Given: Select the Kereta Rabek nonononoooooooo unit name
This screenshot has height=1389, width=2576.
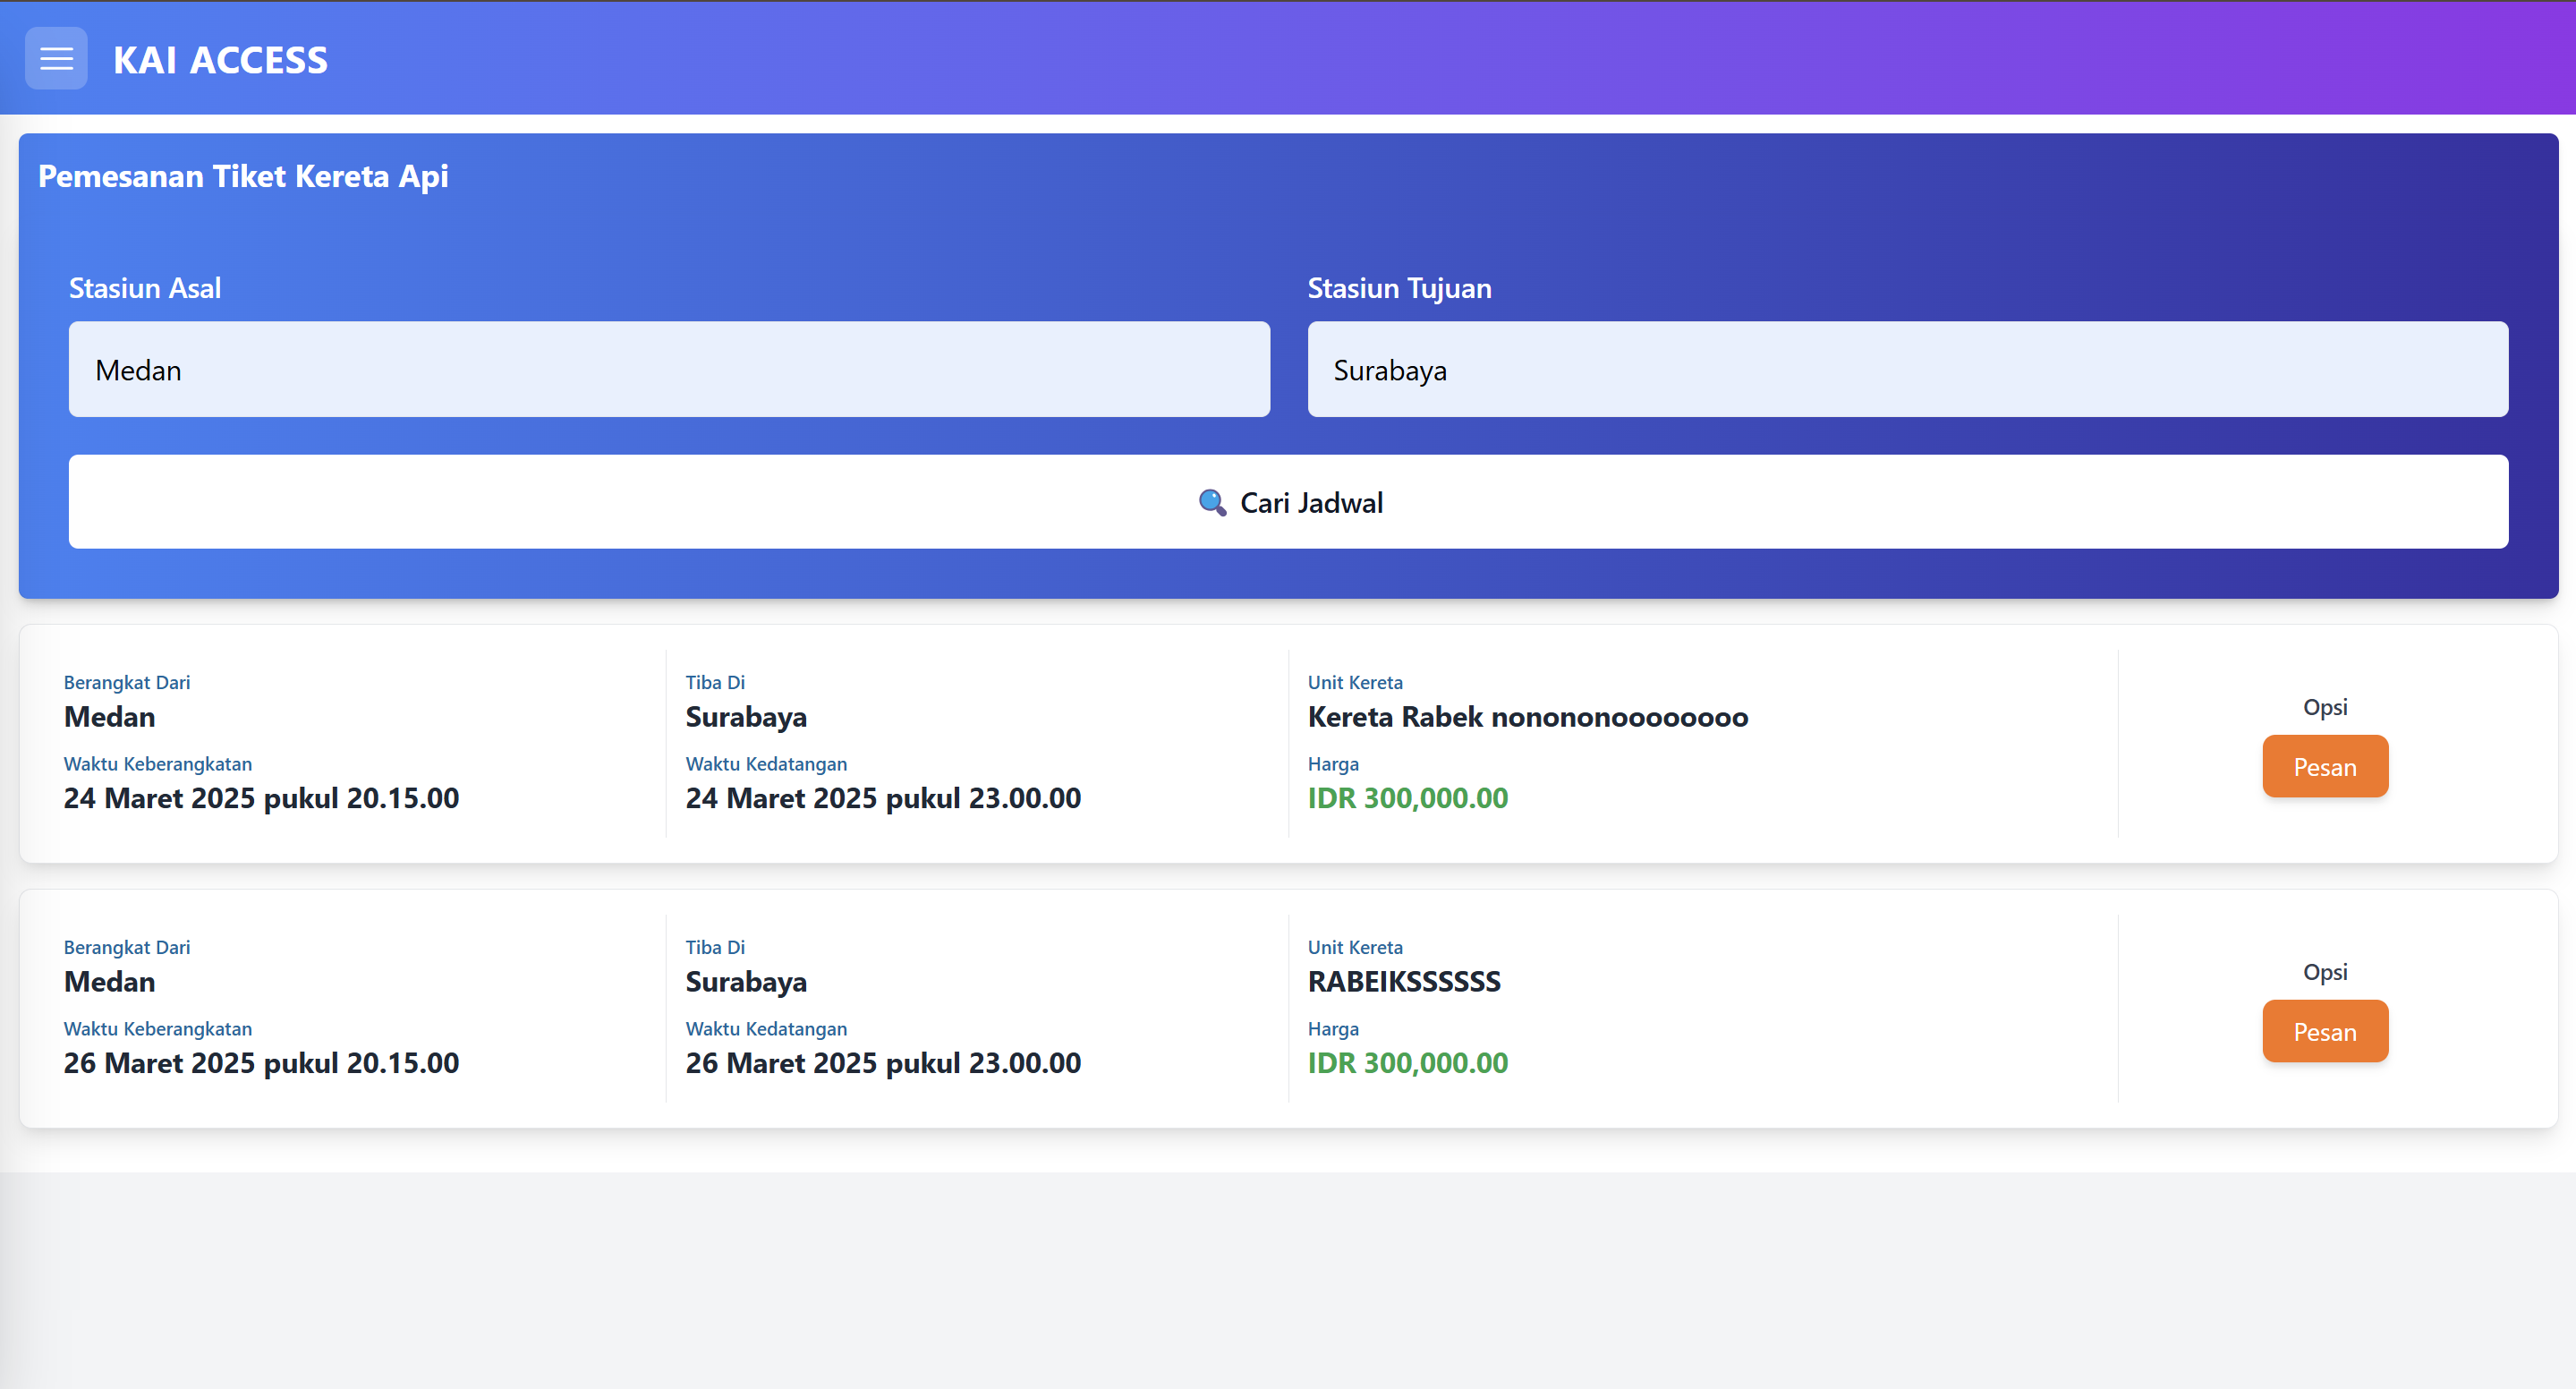Looking at the screenshot, I should (x=1527, y=717).
